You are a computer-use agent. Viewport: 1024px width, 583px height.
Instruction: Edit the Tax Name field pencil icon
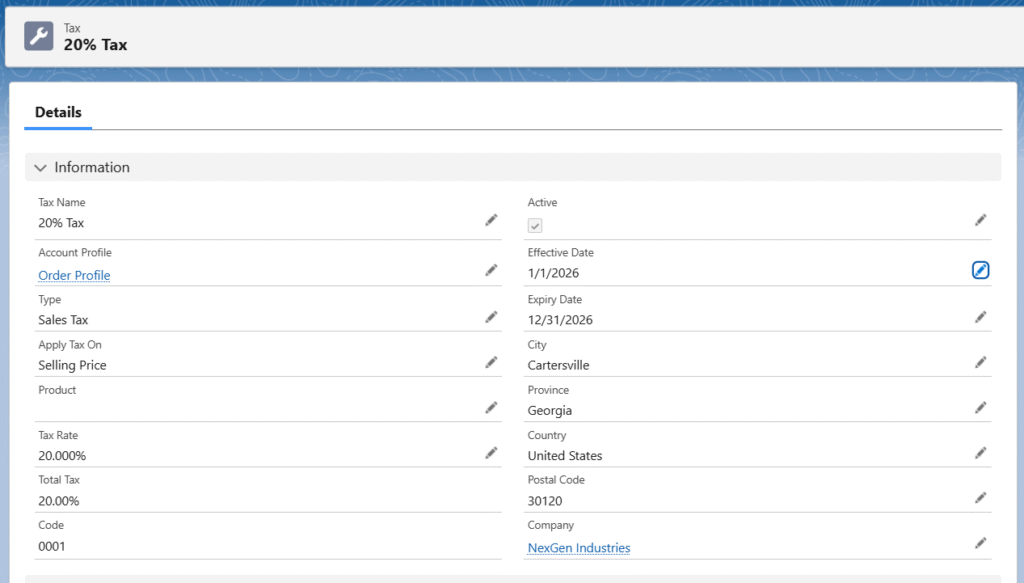491,220
